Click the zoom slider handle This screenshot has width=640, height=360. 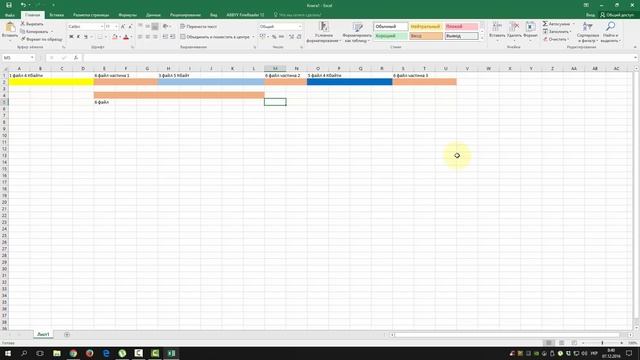(602, 343)
